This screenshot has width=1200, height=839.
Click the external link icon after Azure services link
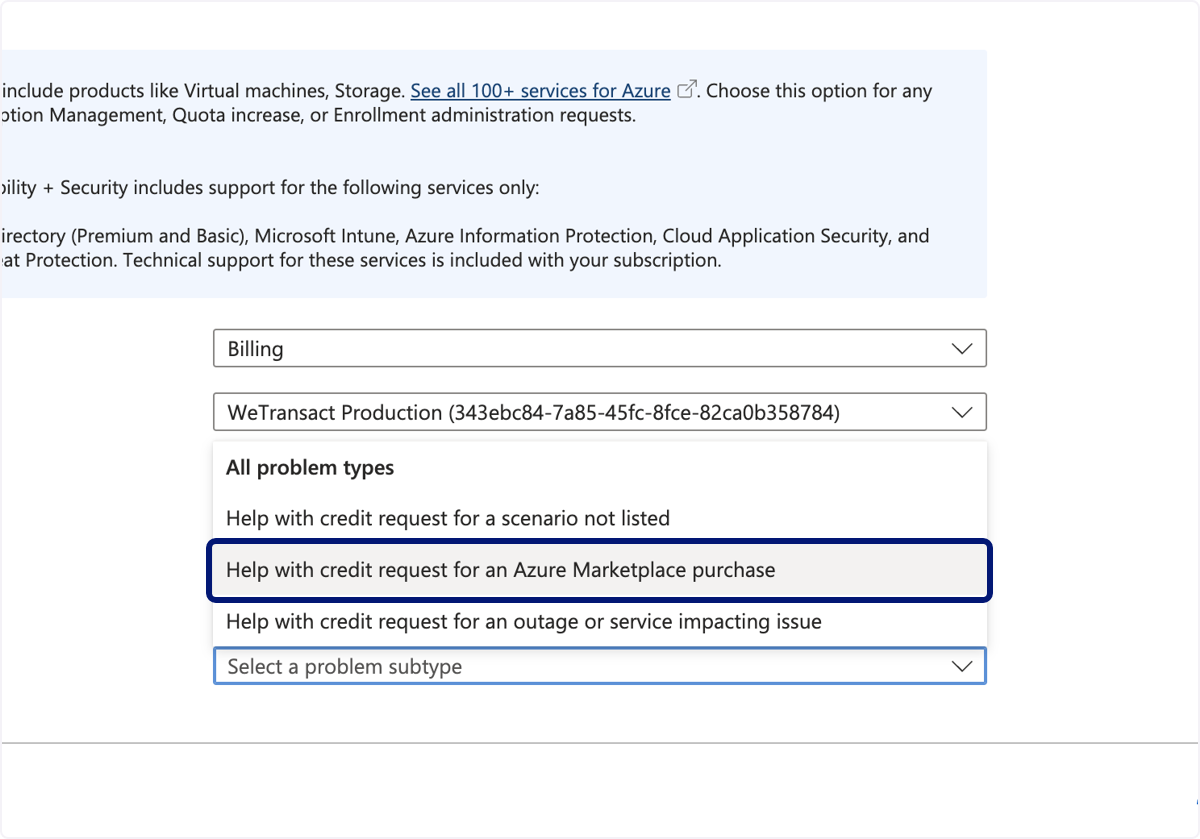pyautogui.click(x=686, y=90)
